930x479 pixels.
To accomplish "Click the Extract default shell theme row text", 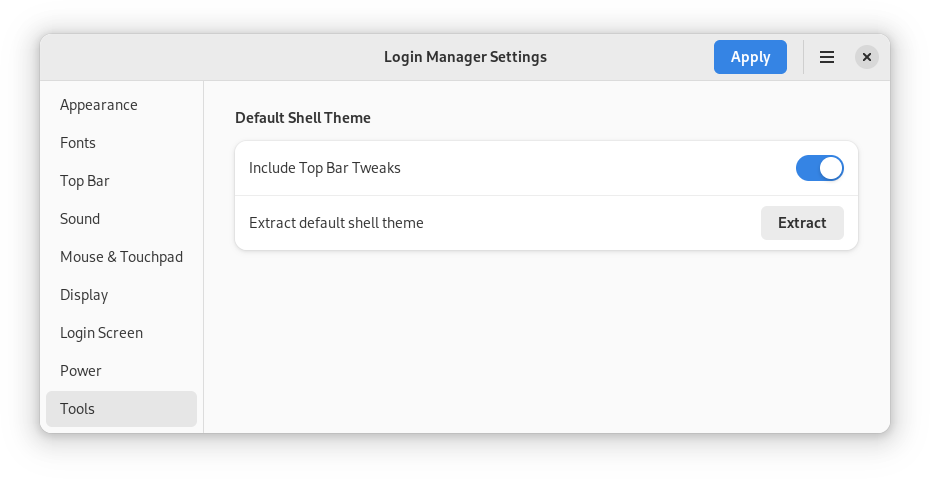I will (336, 223).
